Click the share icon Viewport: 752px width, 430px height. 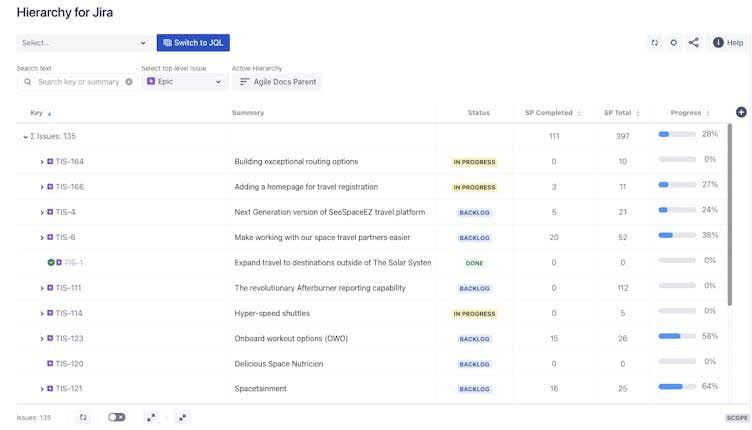[693, 43]
